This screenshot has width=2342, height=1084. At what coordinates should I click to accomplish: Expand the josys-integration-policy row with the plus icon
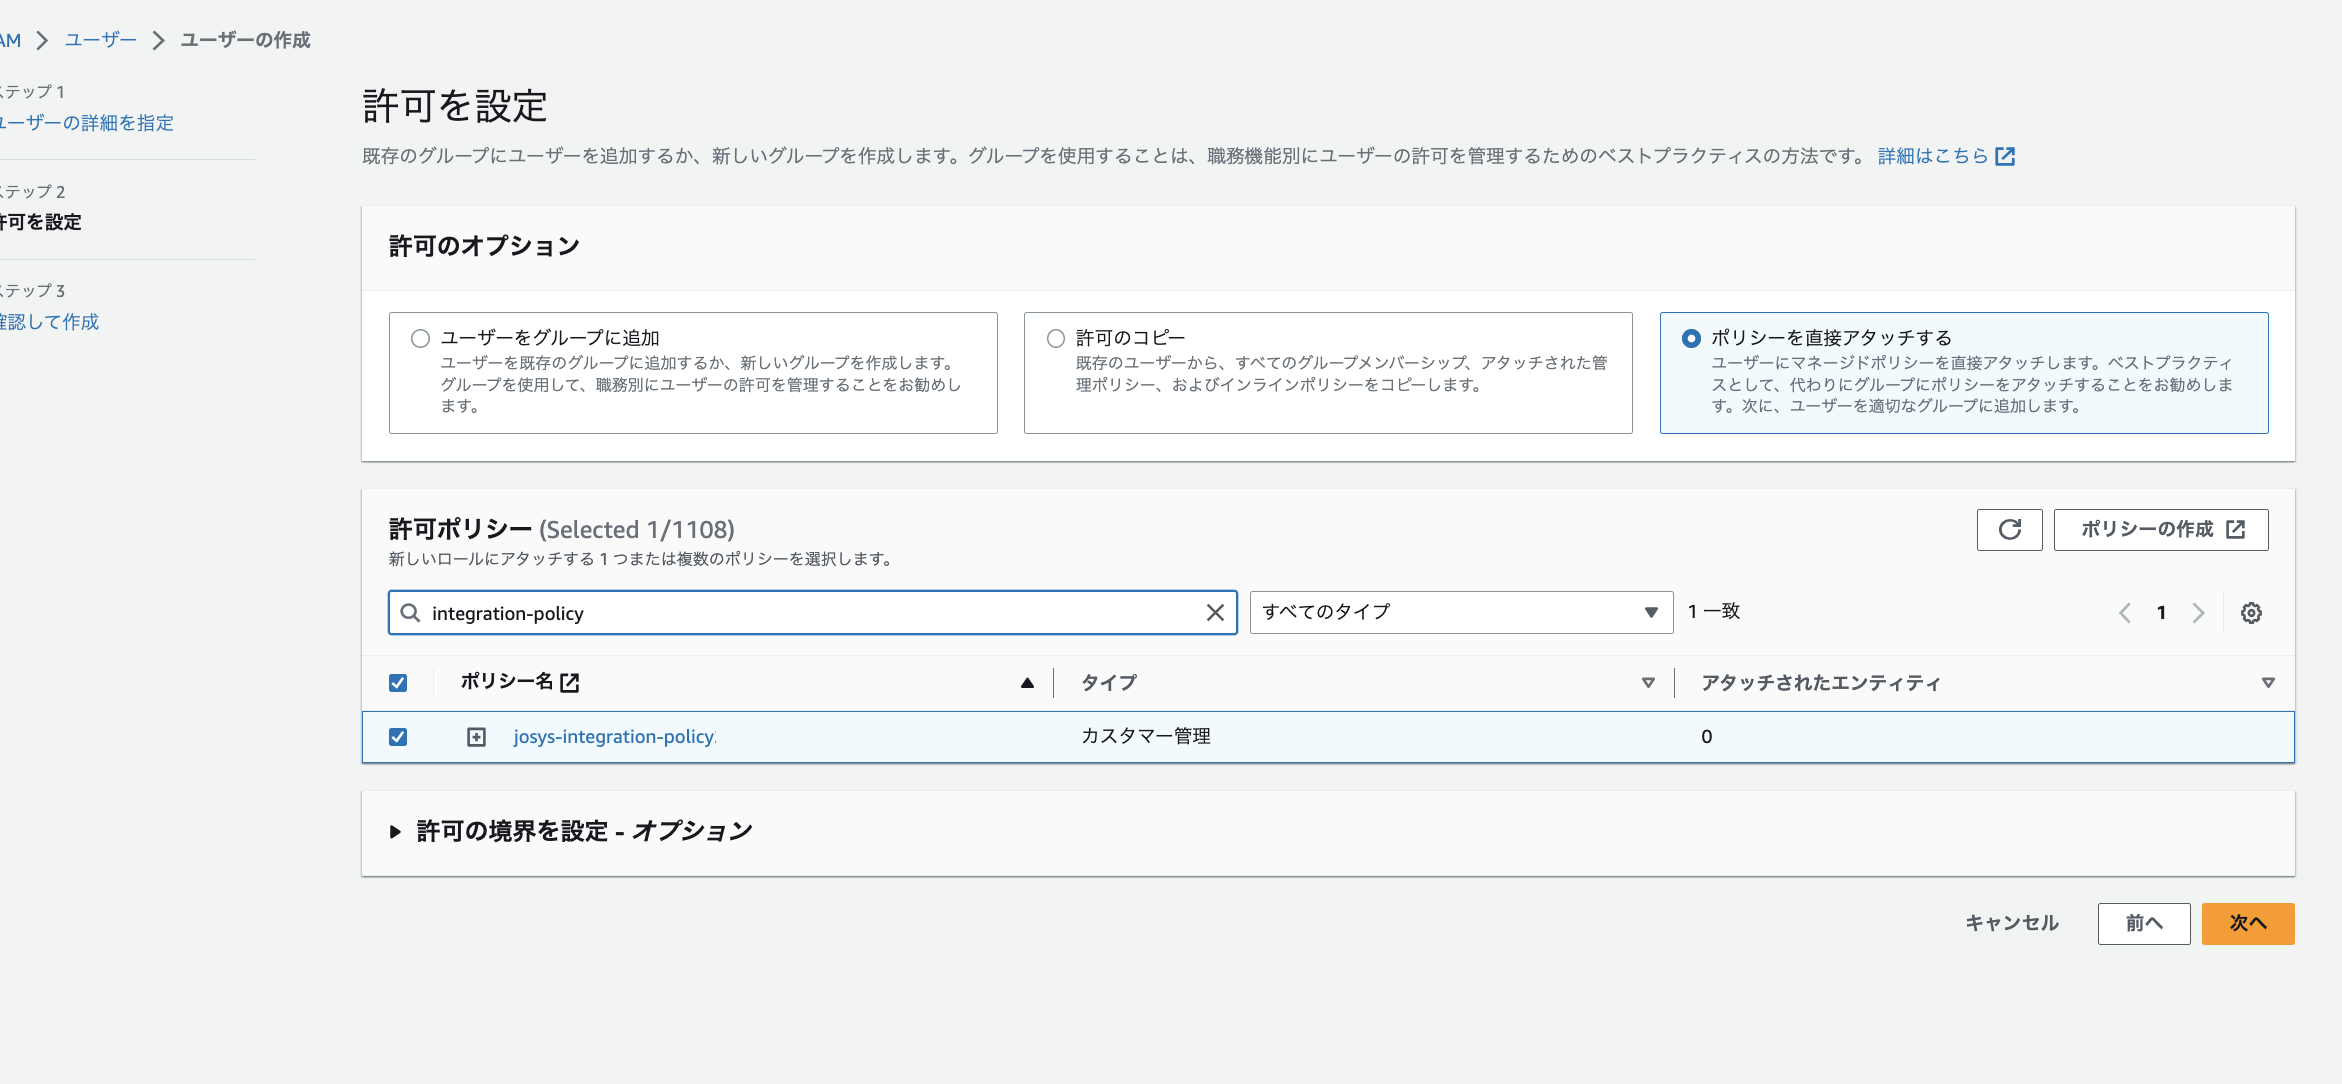tap(476, 737)
